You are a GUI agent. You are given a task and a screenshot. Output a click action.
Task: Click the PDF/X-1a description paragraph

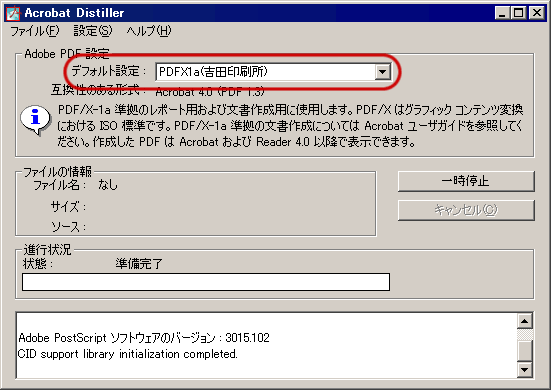click(x=290, y=126)
